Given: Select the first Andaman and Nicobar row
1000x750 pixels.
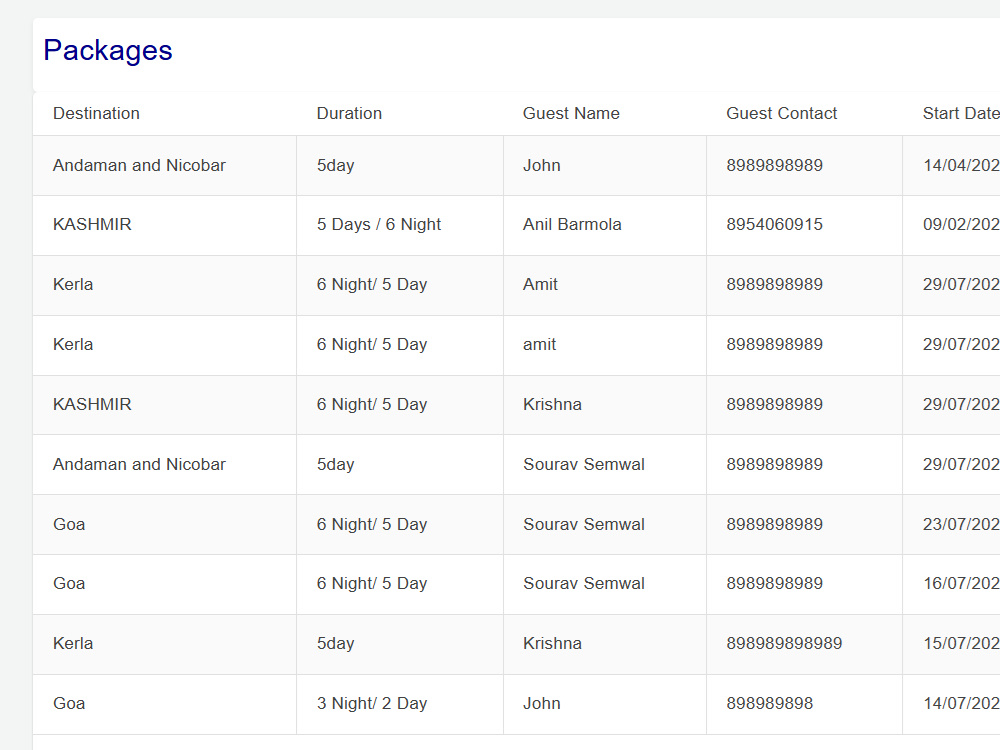Looking at the screenshot, I should (x=517, y=165).
